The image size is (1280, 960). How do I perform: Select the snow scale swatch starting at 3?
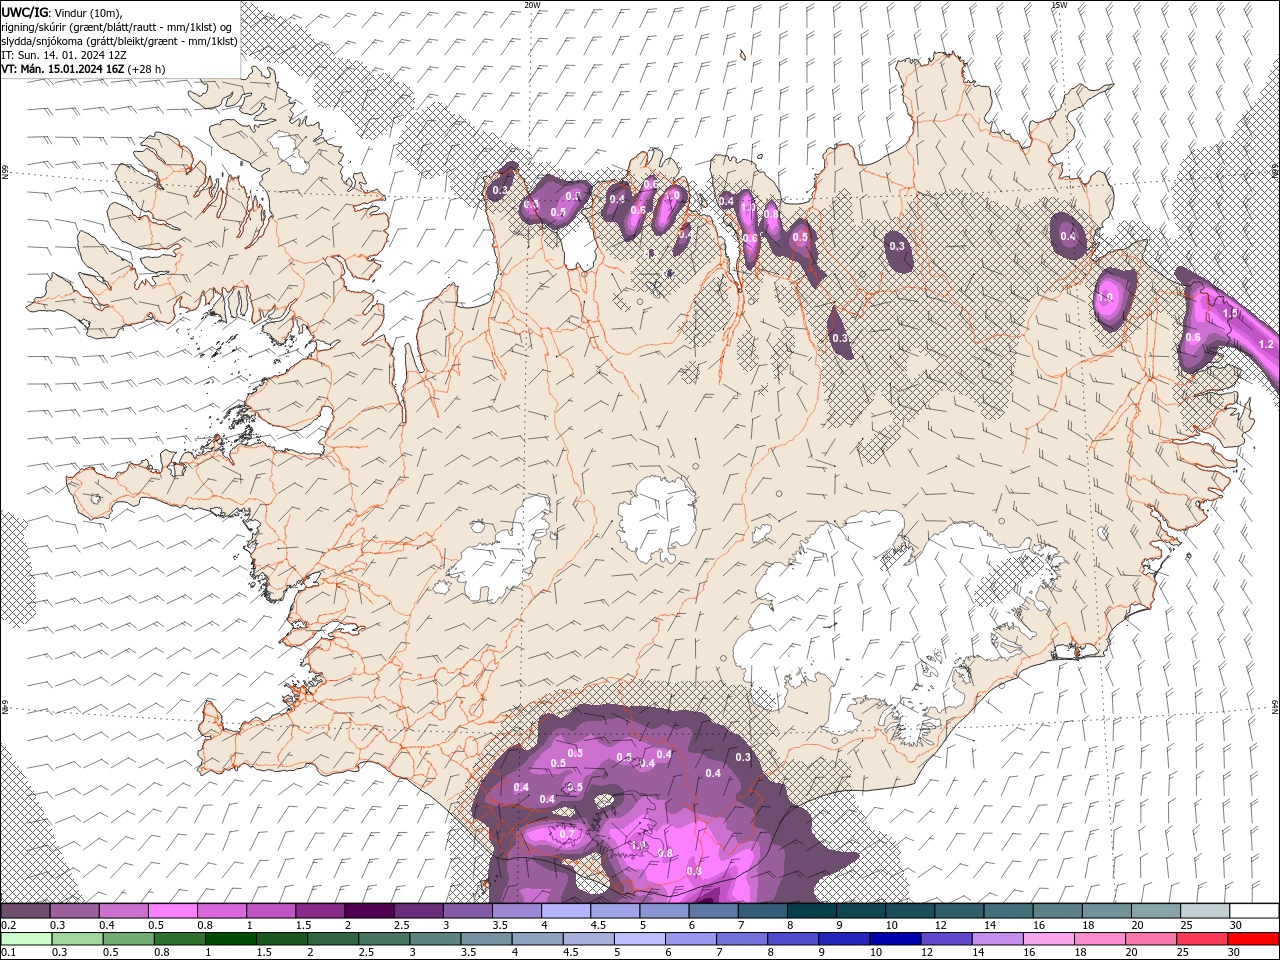click(x=468, y=910)
